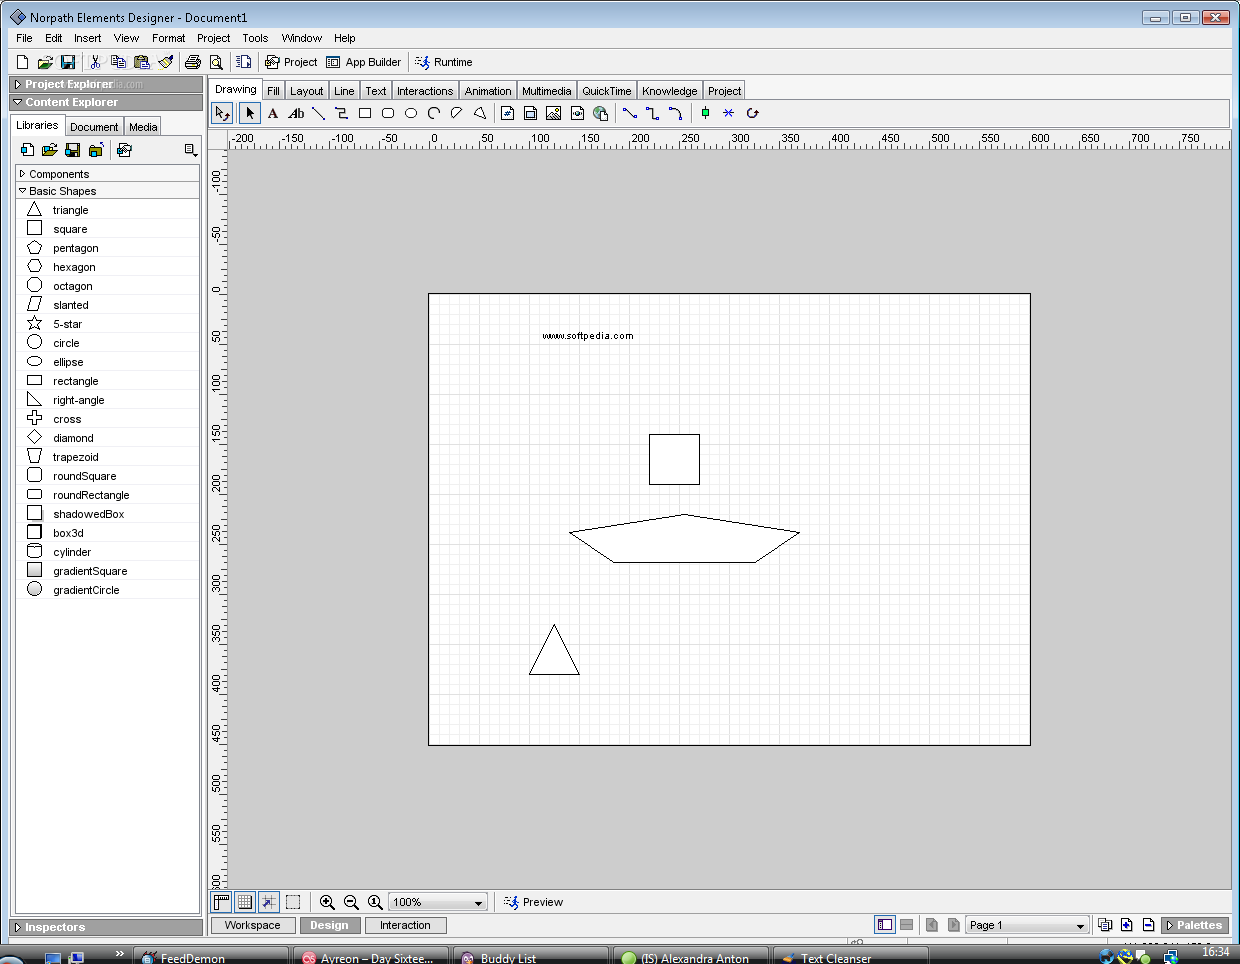The height and width of the screenshot is (964, 1240).
Task: Toggle snap to grid button
Action: [269, 902]
